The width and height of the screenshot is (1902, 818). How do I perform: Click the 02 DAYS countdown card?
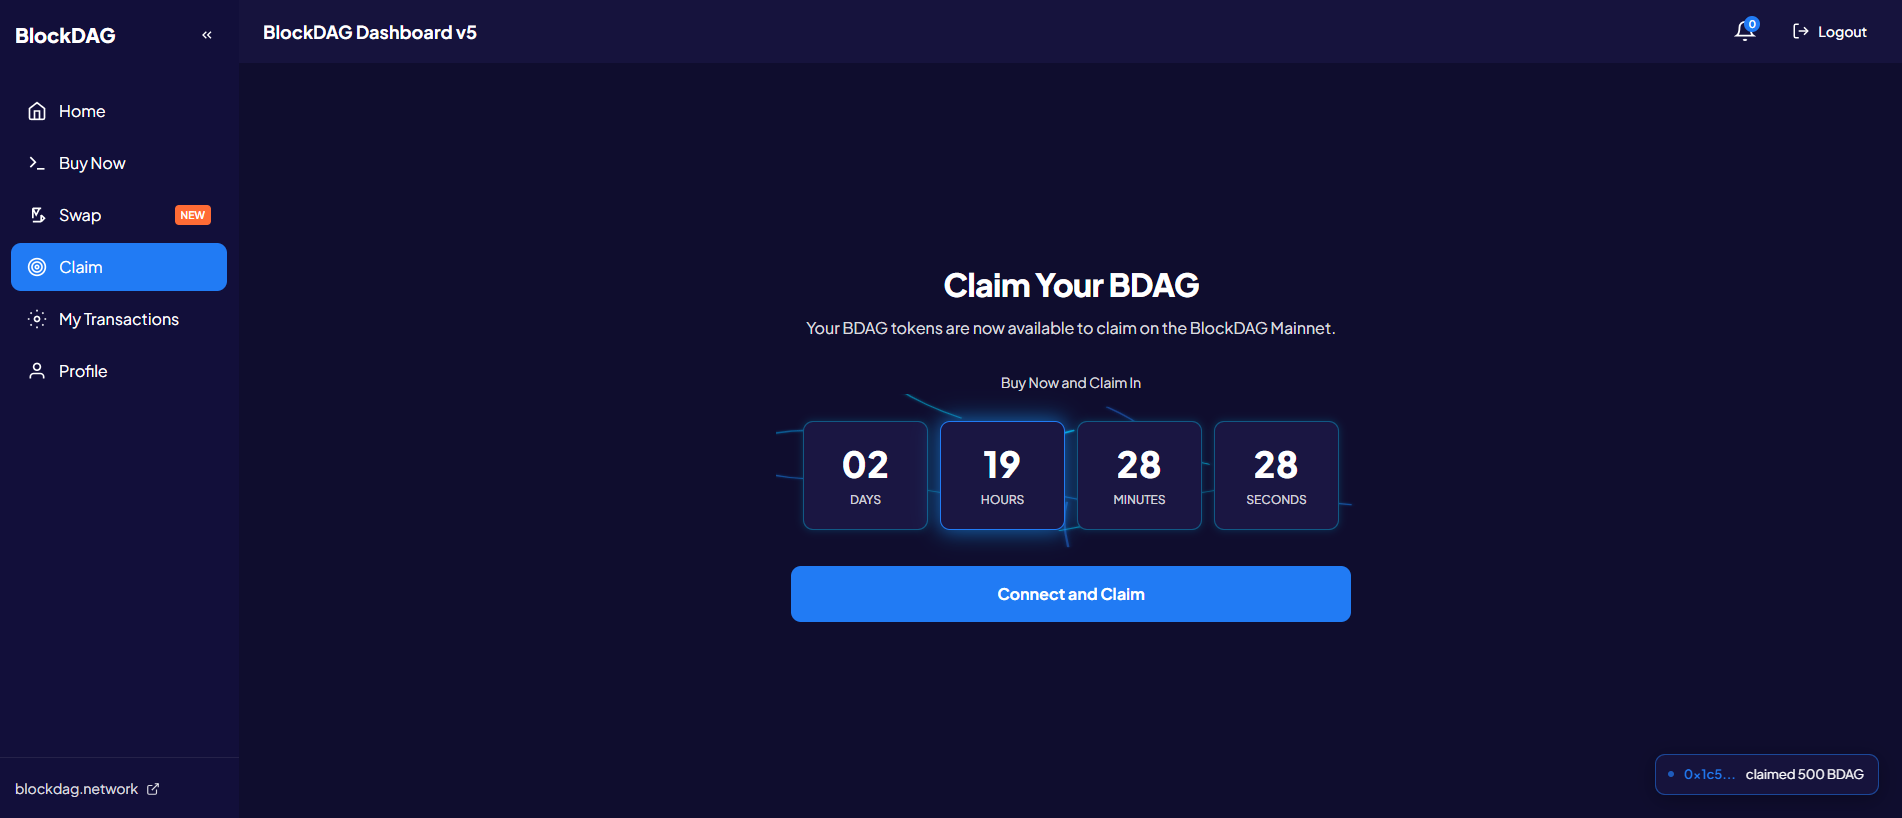click(865, 475)
